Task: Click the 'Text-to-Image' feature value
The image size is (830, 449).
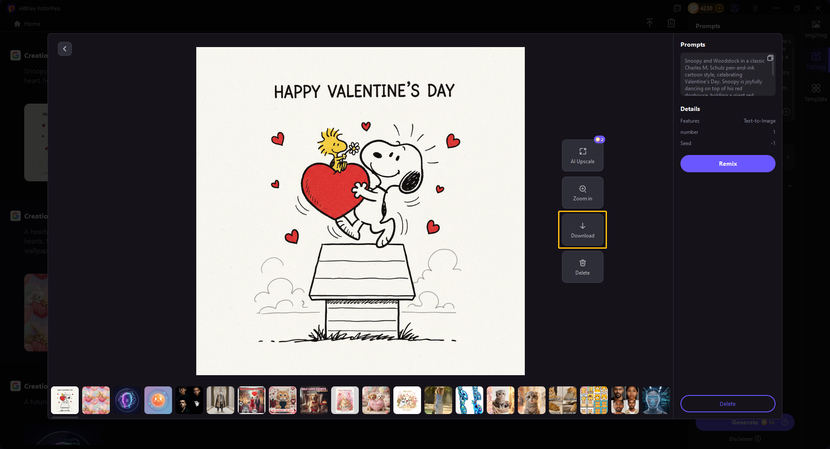Action: pyautogui.click(x=759, y=121)
